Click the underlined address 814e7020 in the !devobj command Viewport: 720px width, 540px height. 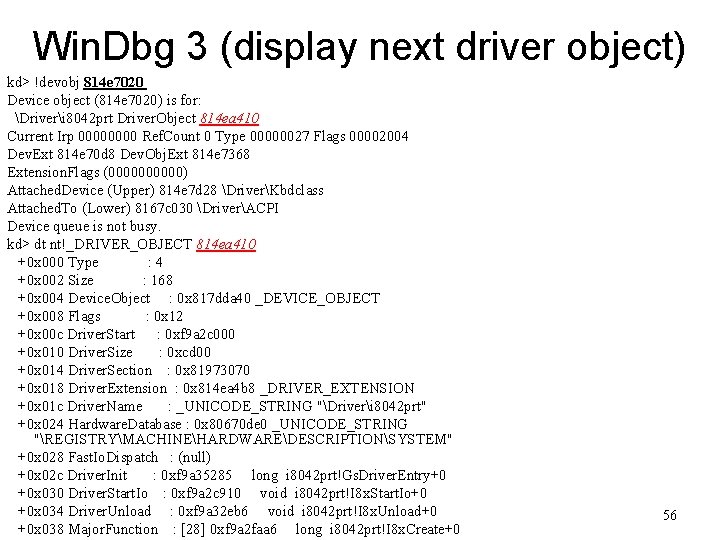pos(114,82)
